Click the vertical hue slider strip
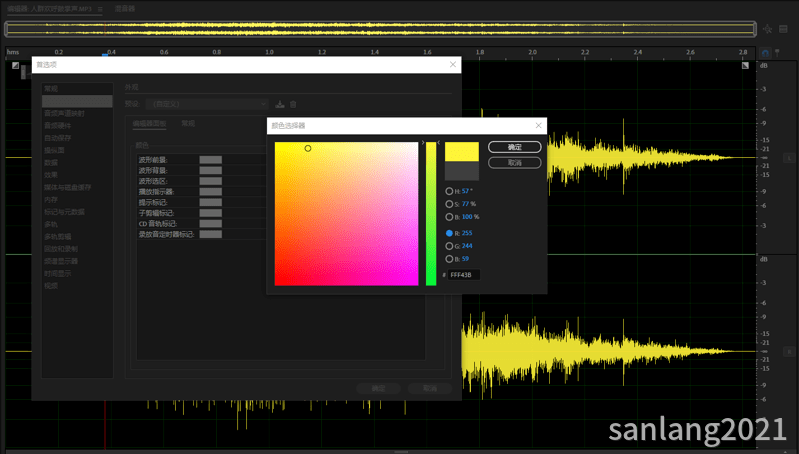The width and height of the screenshot is (799, 454). click(x=431, y=214)
